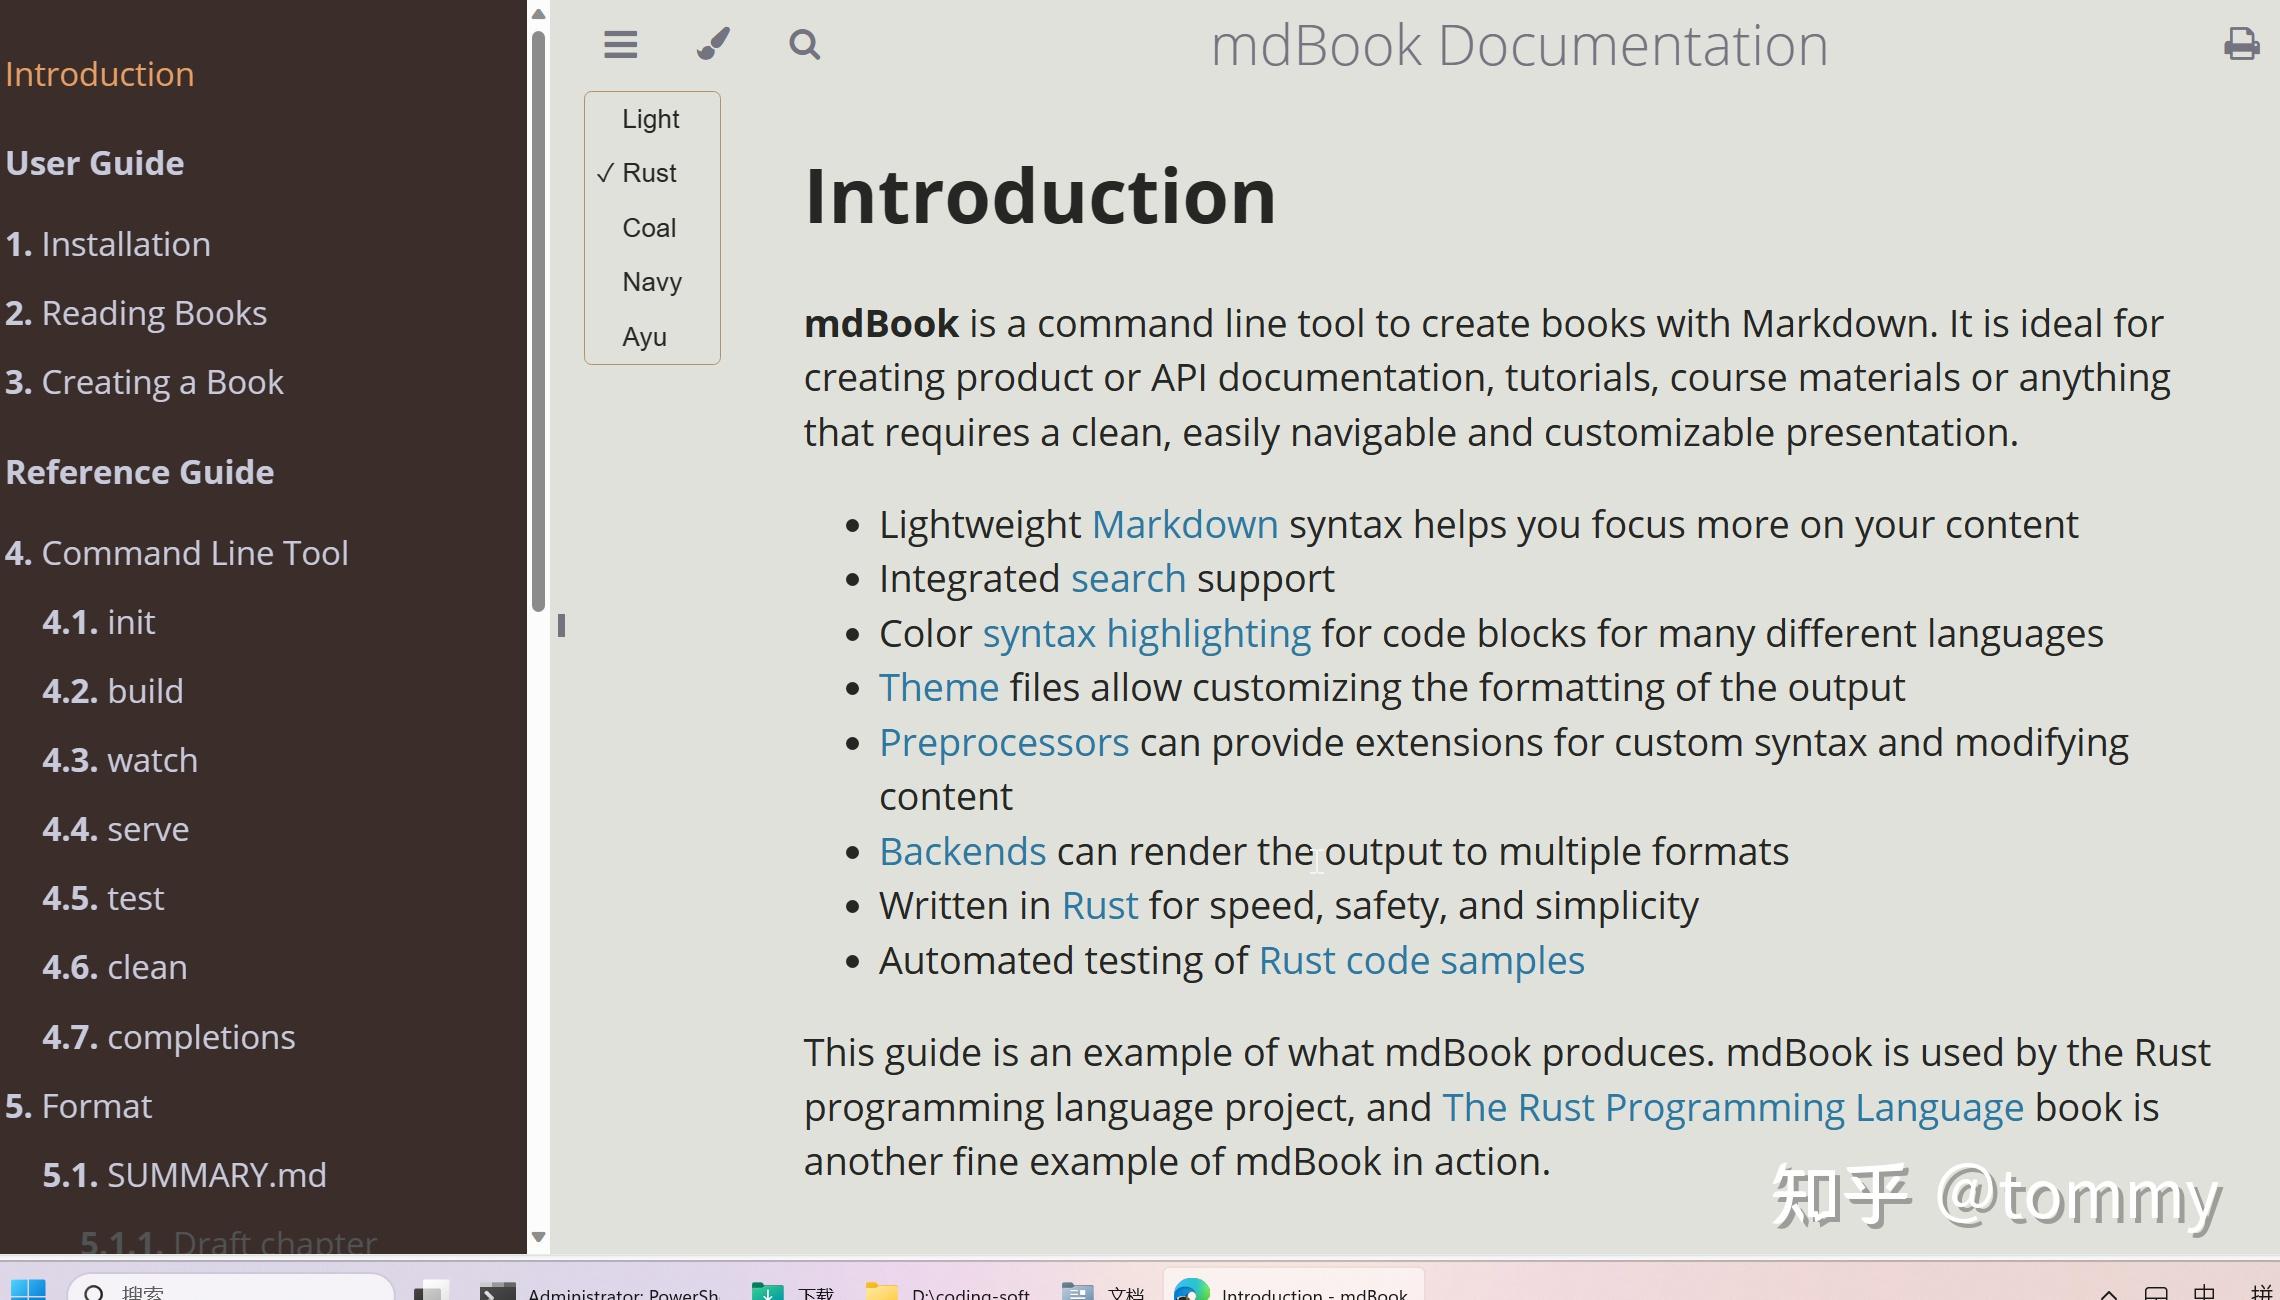The image size is (2280, 1300).
Task: Choose the Coal theme option
Action: [x=650, y=228]
